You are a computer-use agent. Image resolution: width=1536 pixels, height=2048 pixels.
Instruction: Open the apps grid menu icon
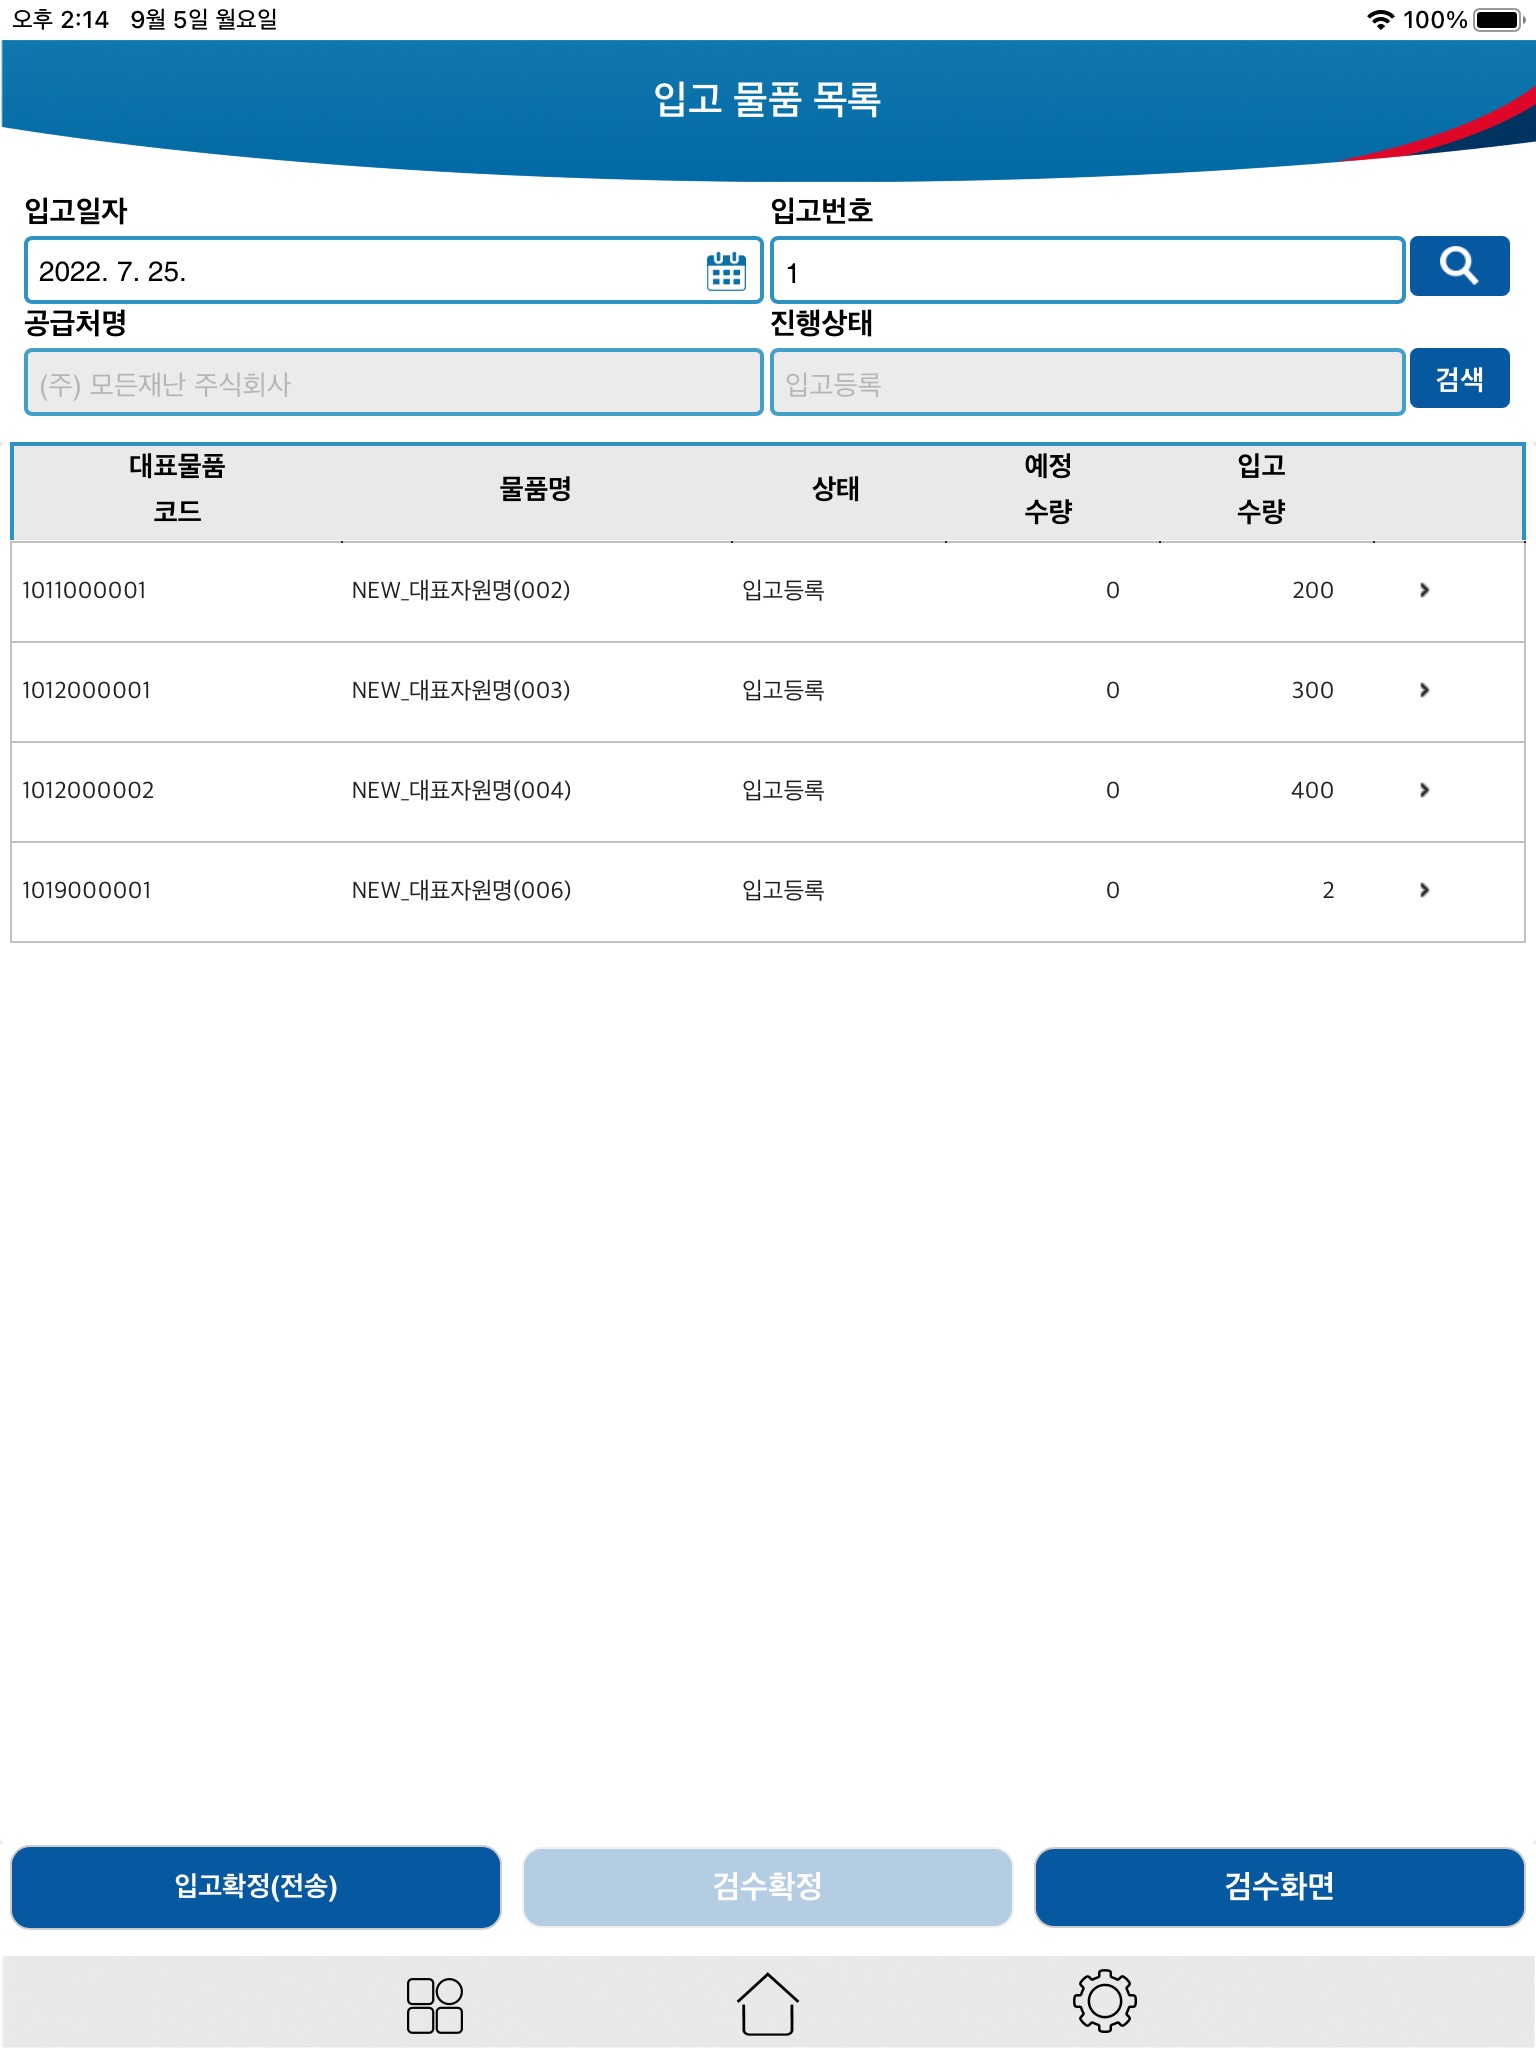pyautogui.click(x=434, y=2005)
